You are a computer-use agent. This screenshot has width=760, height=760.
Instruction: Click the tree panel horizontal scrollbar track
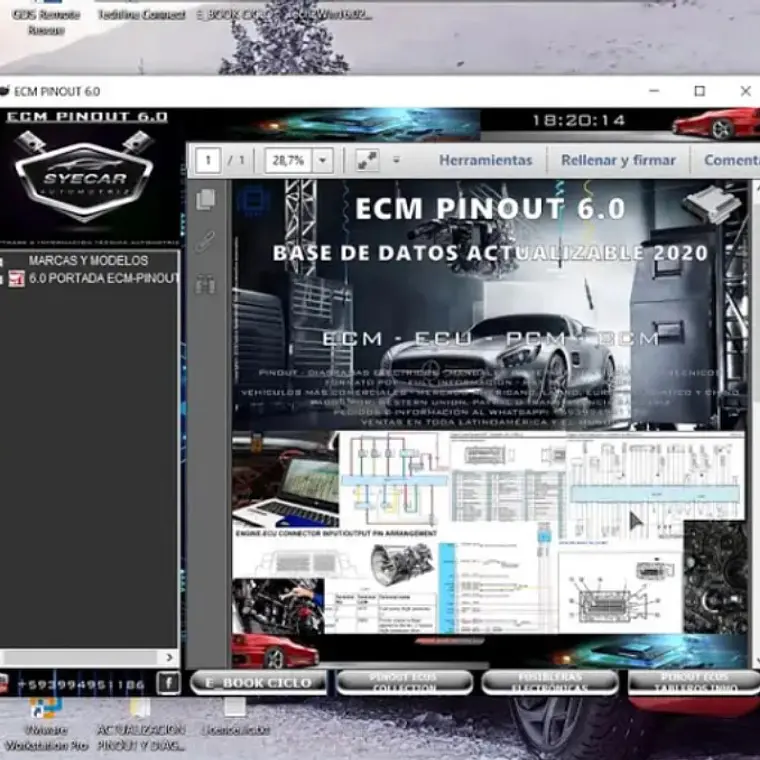tap(81, 657)
